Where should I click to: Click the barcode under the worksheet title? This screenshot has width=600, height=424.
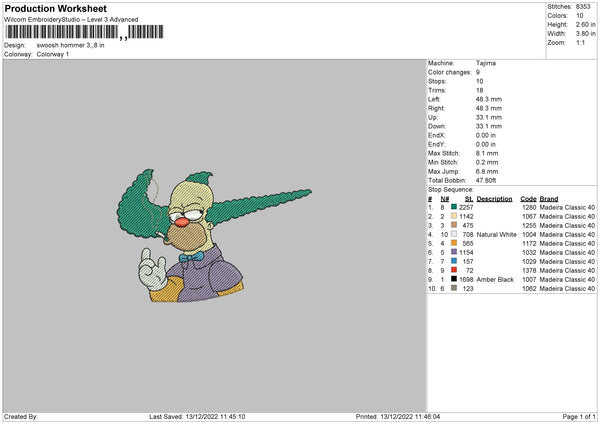pos(84,32)
